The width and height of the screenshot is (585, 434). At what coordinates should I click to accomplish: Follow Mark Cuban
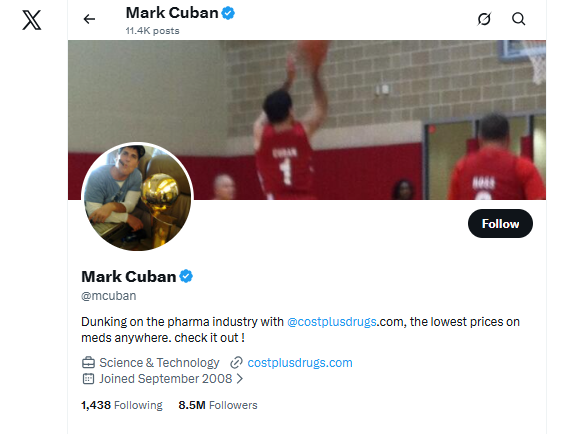tap(500, 224)
